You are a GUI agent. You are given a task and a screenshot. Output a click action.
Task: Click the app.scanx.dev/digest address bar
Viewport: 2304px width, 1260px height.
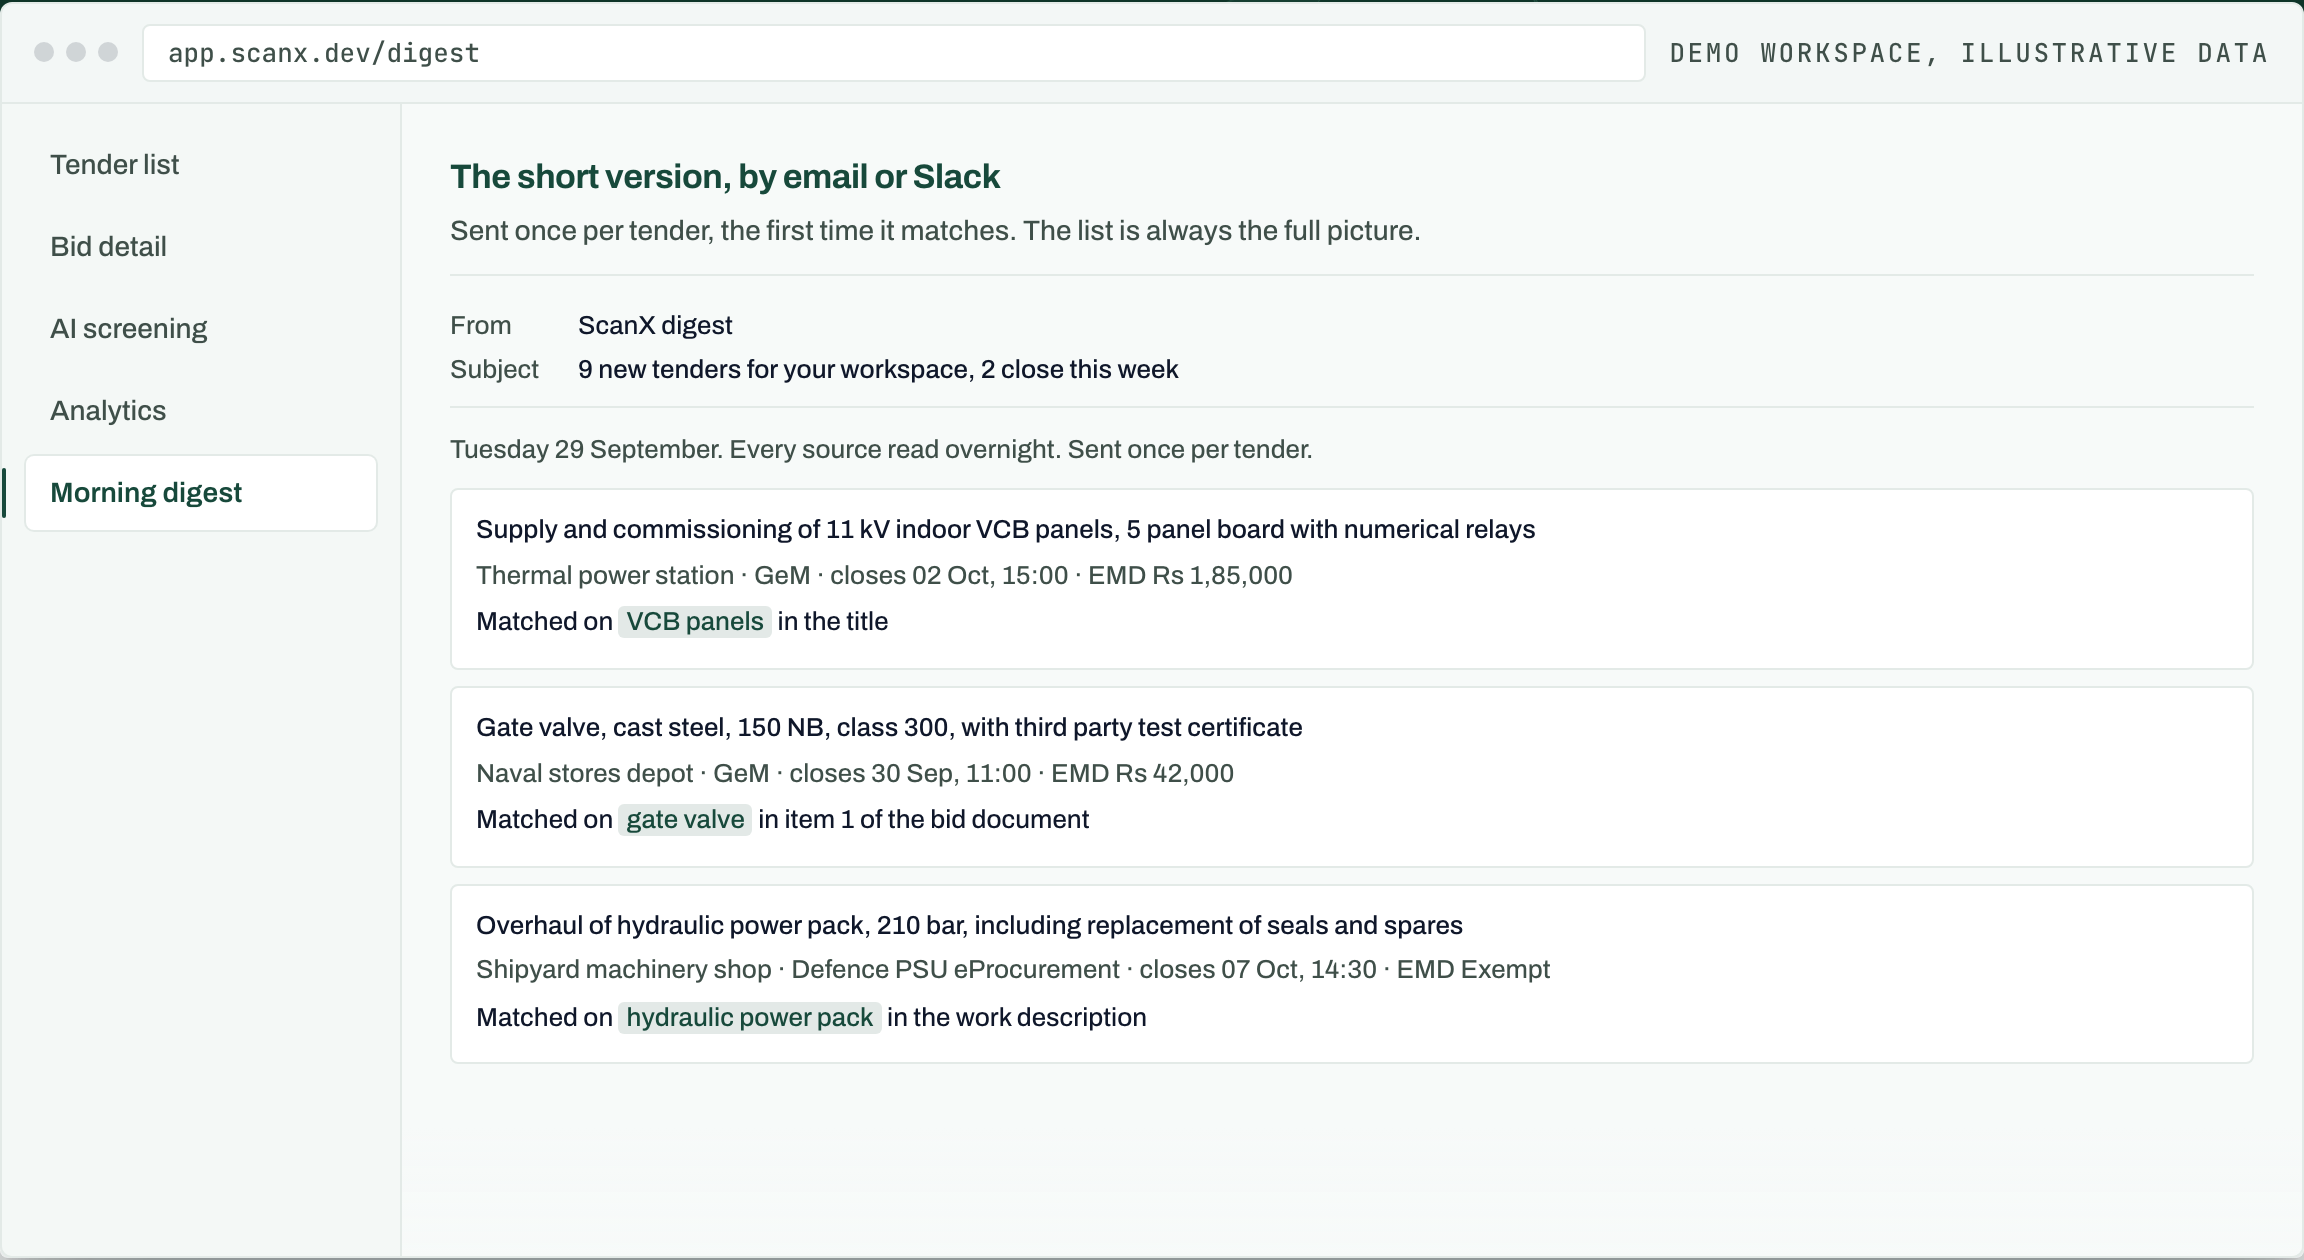(x=893, y=53)
